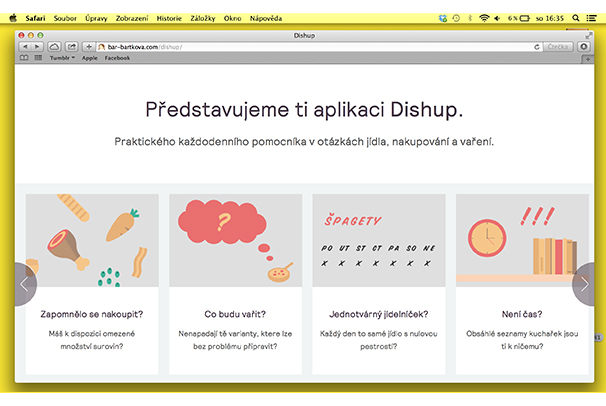Show Top Sites grid icon
This screenshot has width=606, height=406.
tap(37, 58)
